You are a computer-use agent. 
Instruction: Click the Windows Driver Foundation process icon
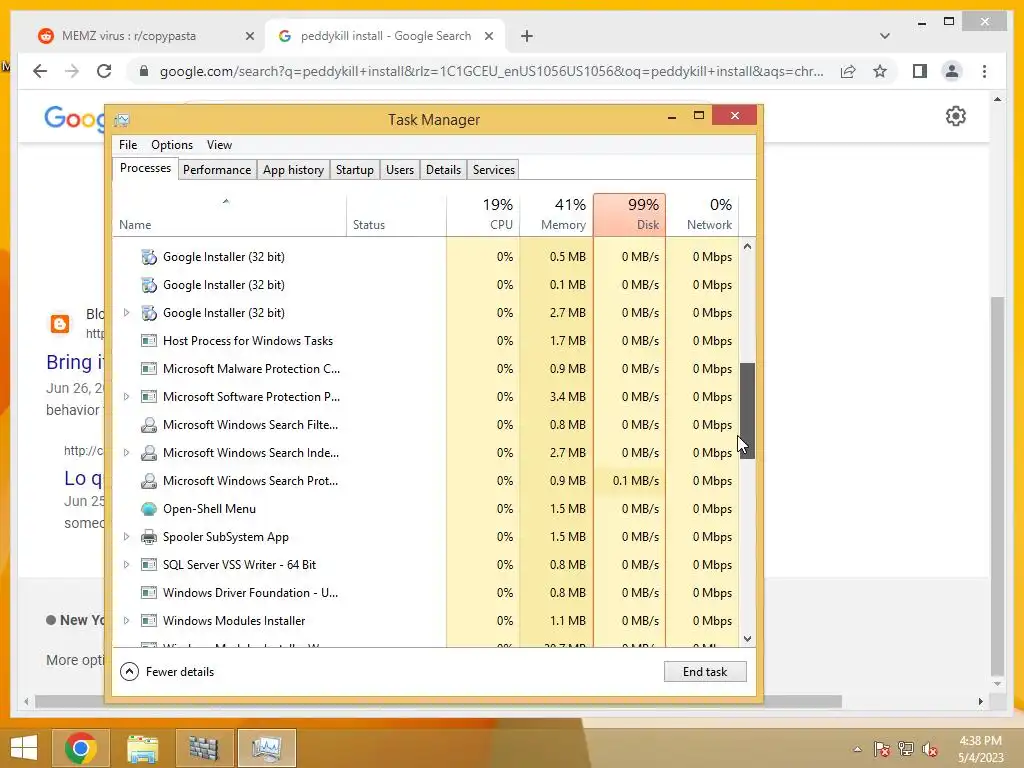(x=149, y=593)
